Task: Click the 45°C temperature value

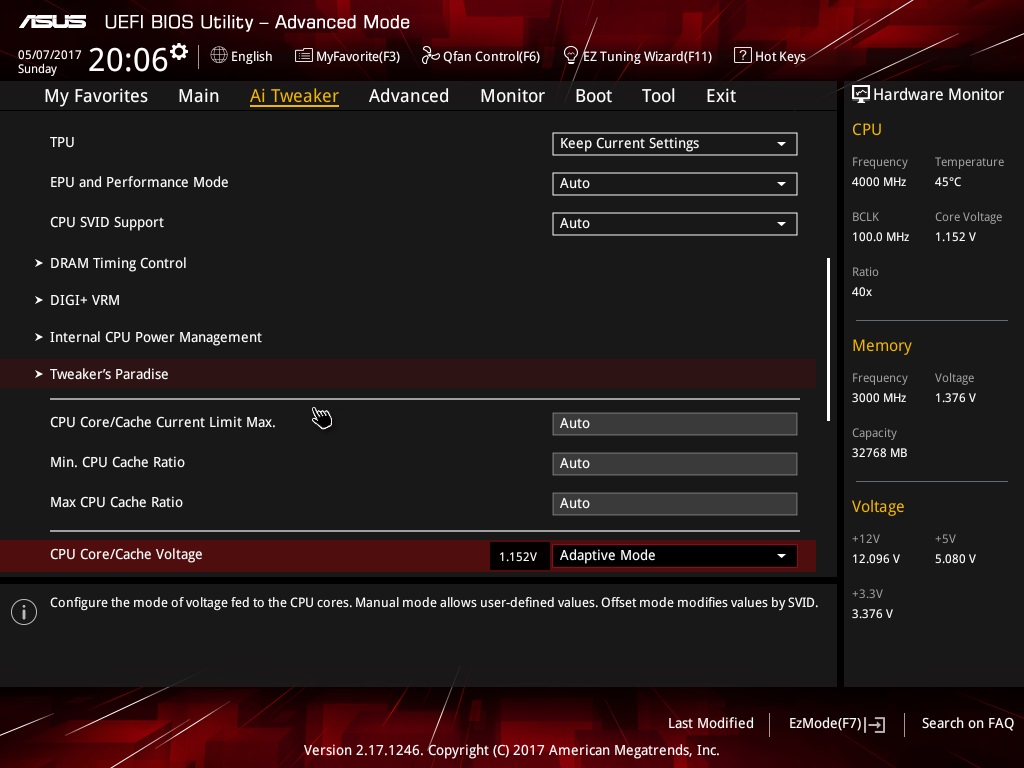Action: pos(948,182)
